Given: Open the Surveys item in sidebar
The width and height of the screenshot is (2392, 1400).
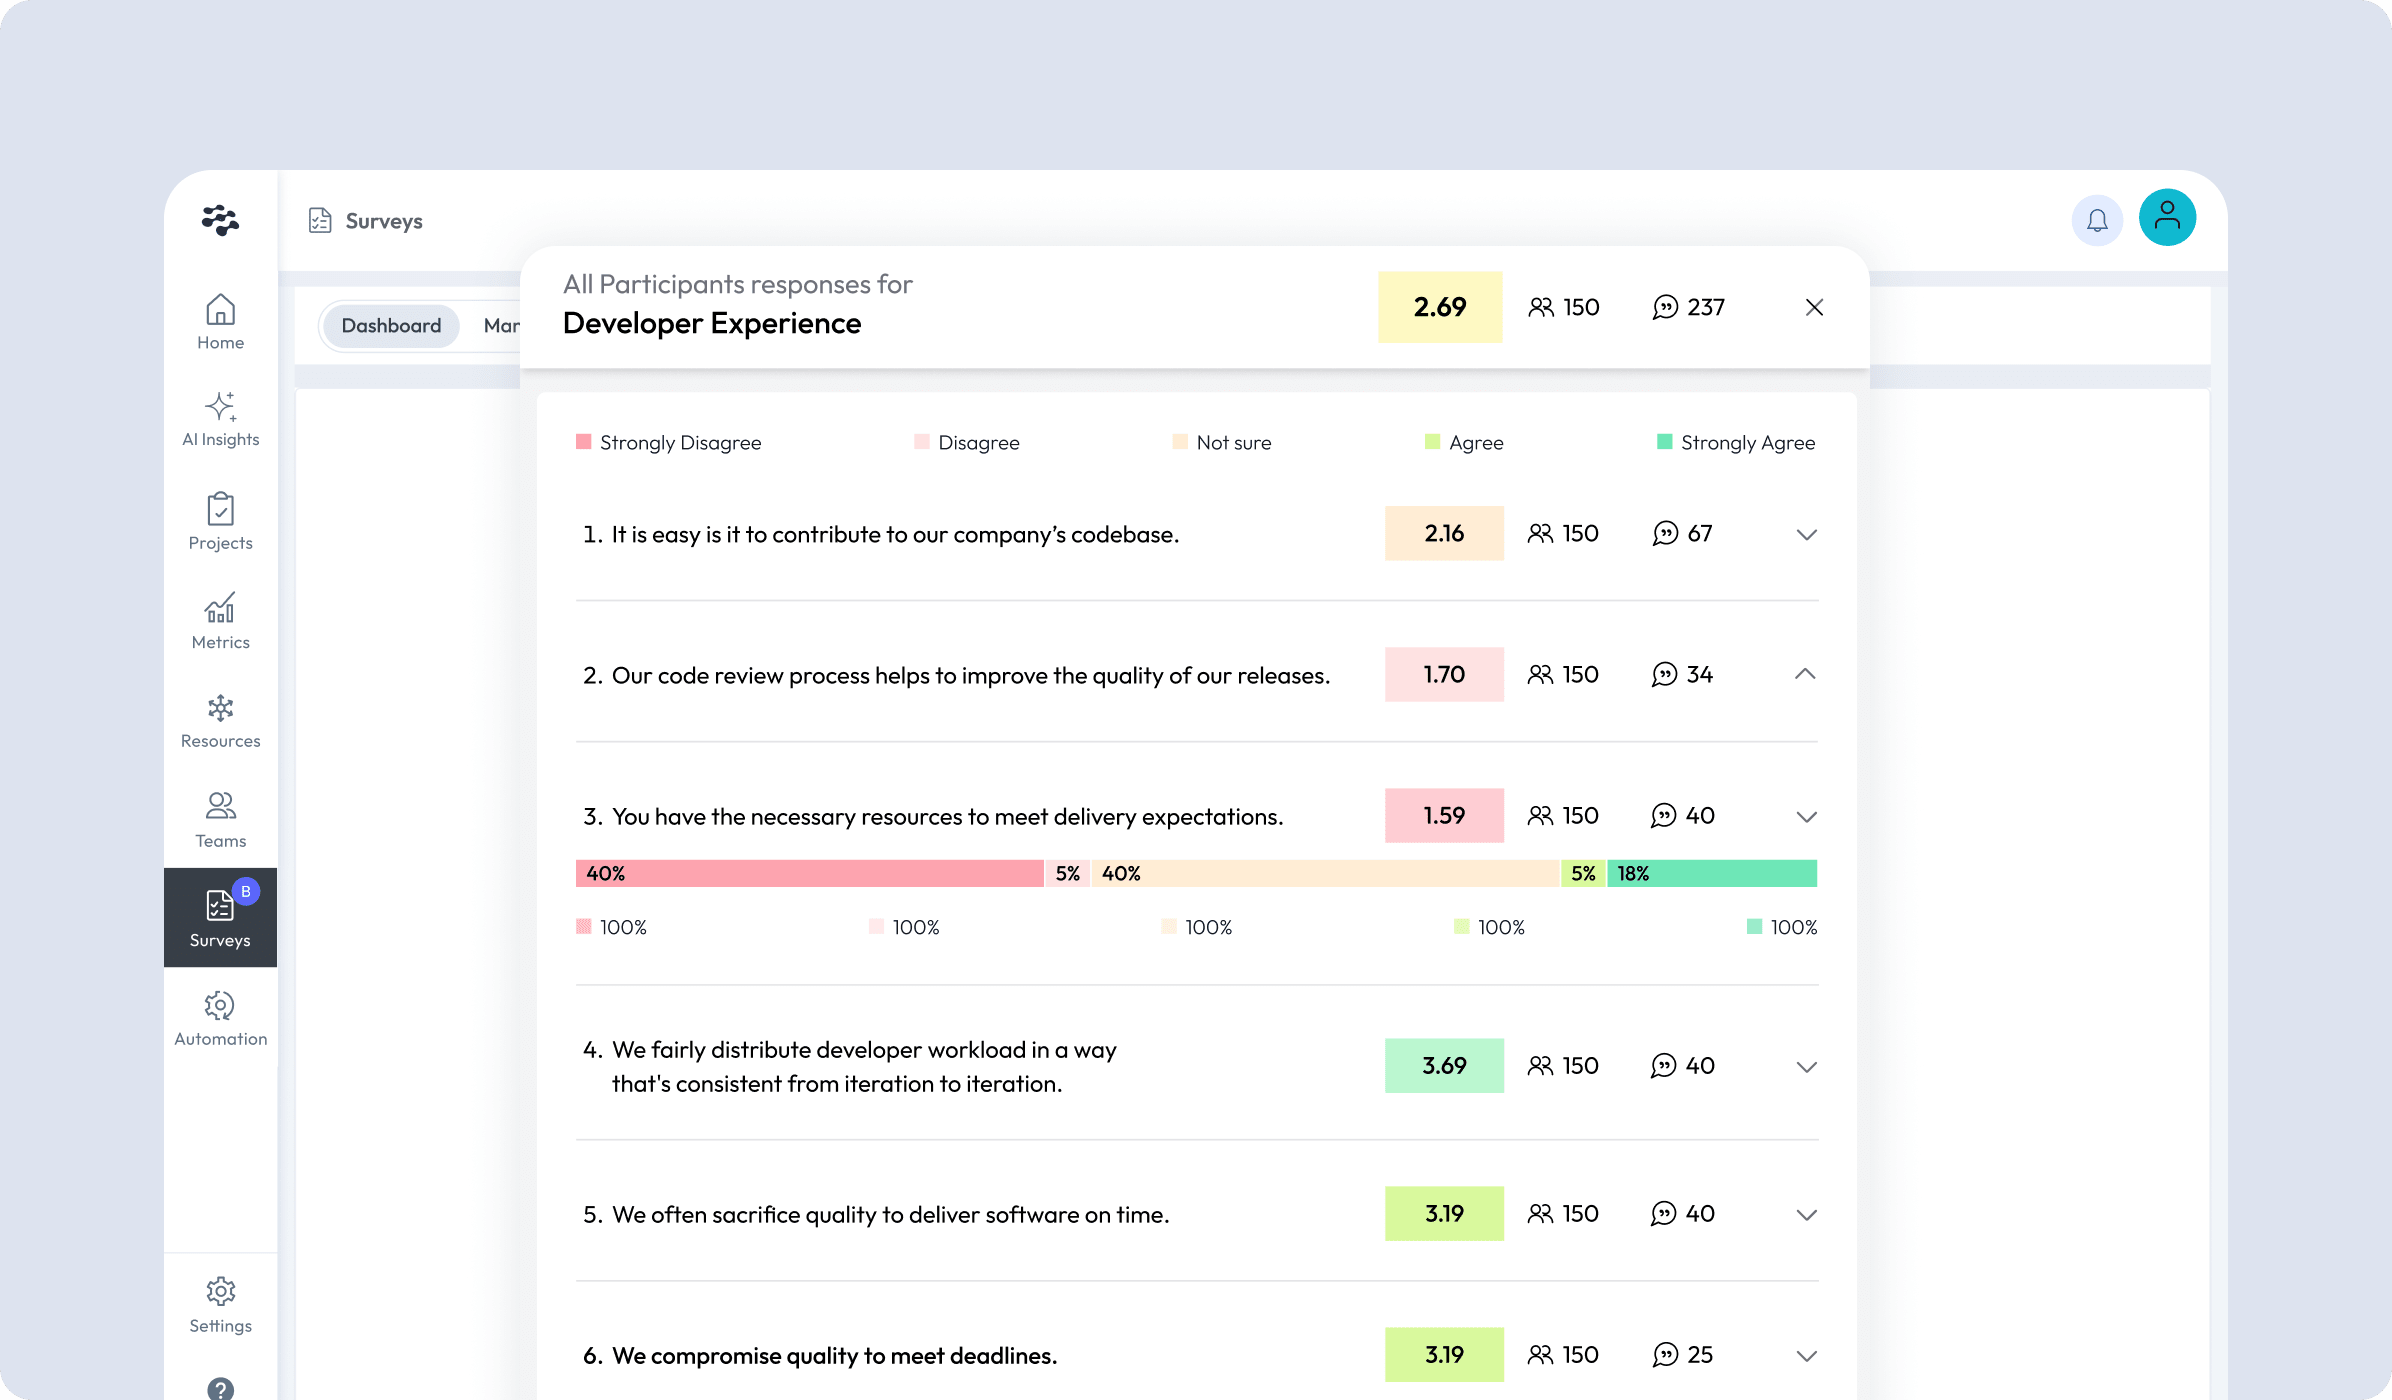Looking at the screenshot, I should coord(220,917).
